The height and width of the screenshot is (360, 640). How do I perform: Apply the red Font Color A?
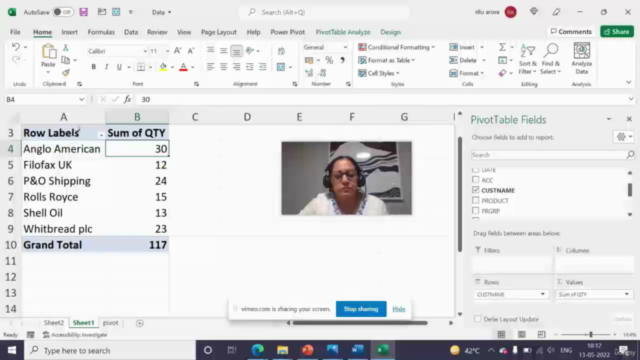(183, 67)
